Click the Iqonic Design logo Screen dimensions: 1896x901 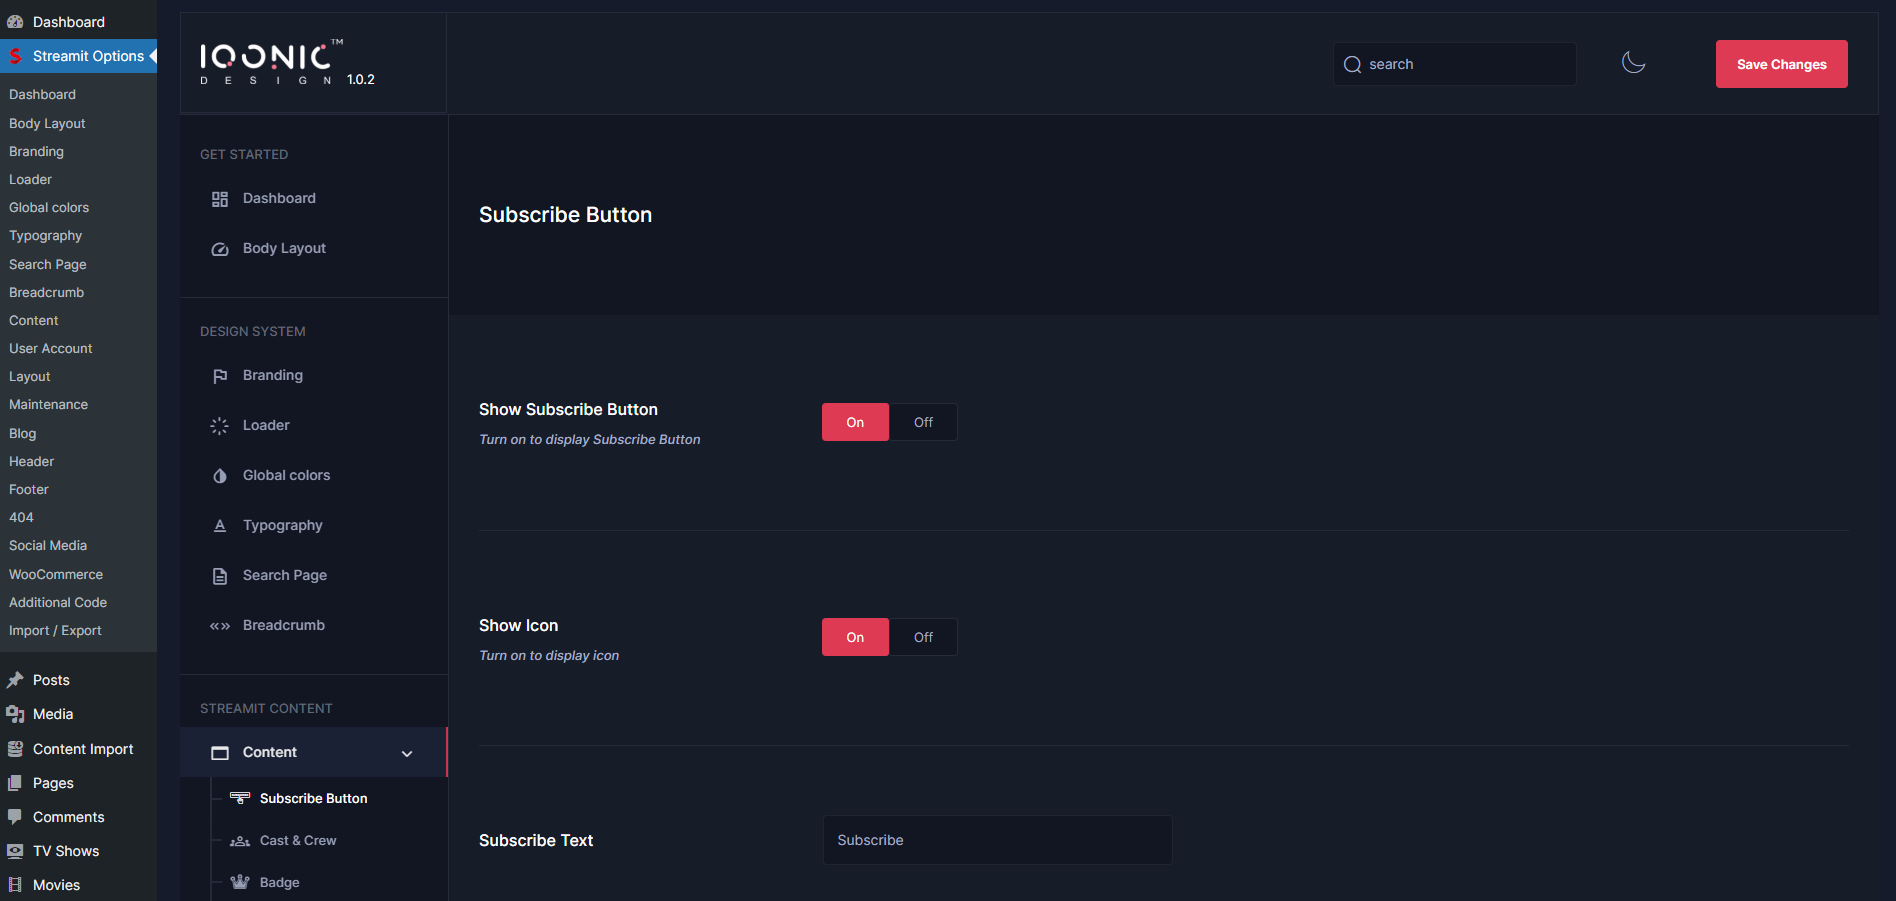271,62
